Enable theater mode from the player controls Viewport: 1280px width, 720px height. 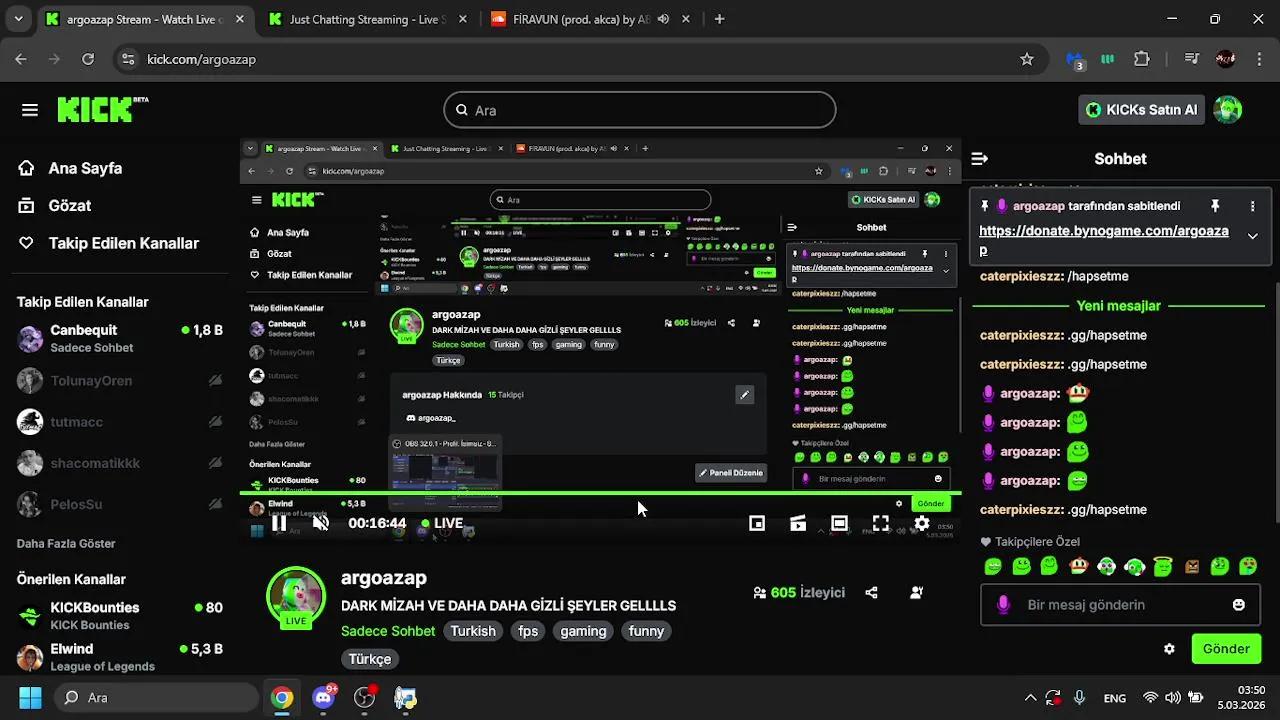(839, 522)
